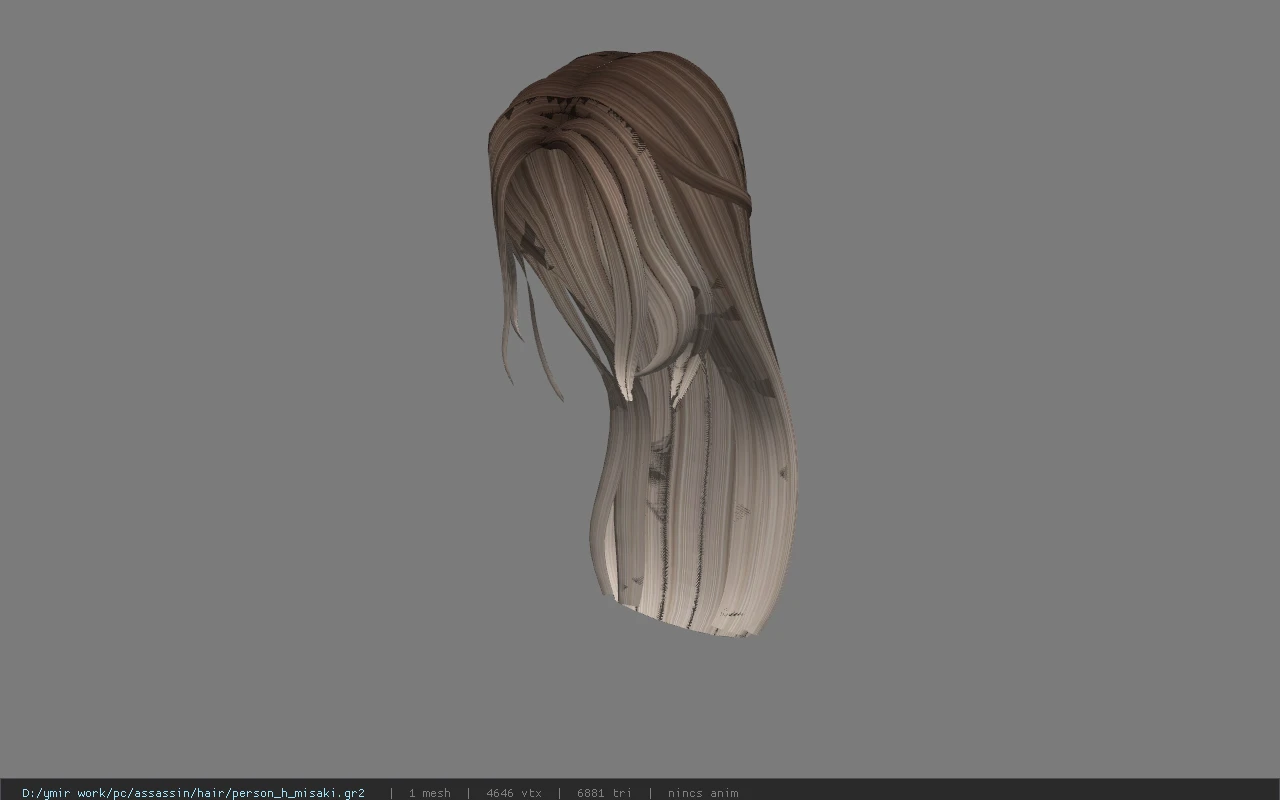Click the file path person_h_misaki.gr2 in status bar
The width and height of the screenshot is (1280, 800).
pyautogui.click(x=193, y=793)
